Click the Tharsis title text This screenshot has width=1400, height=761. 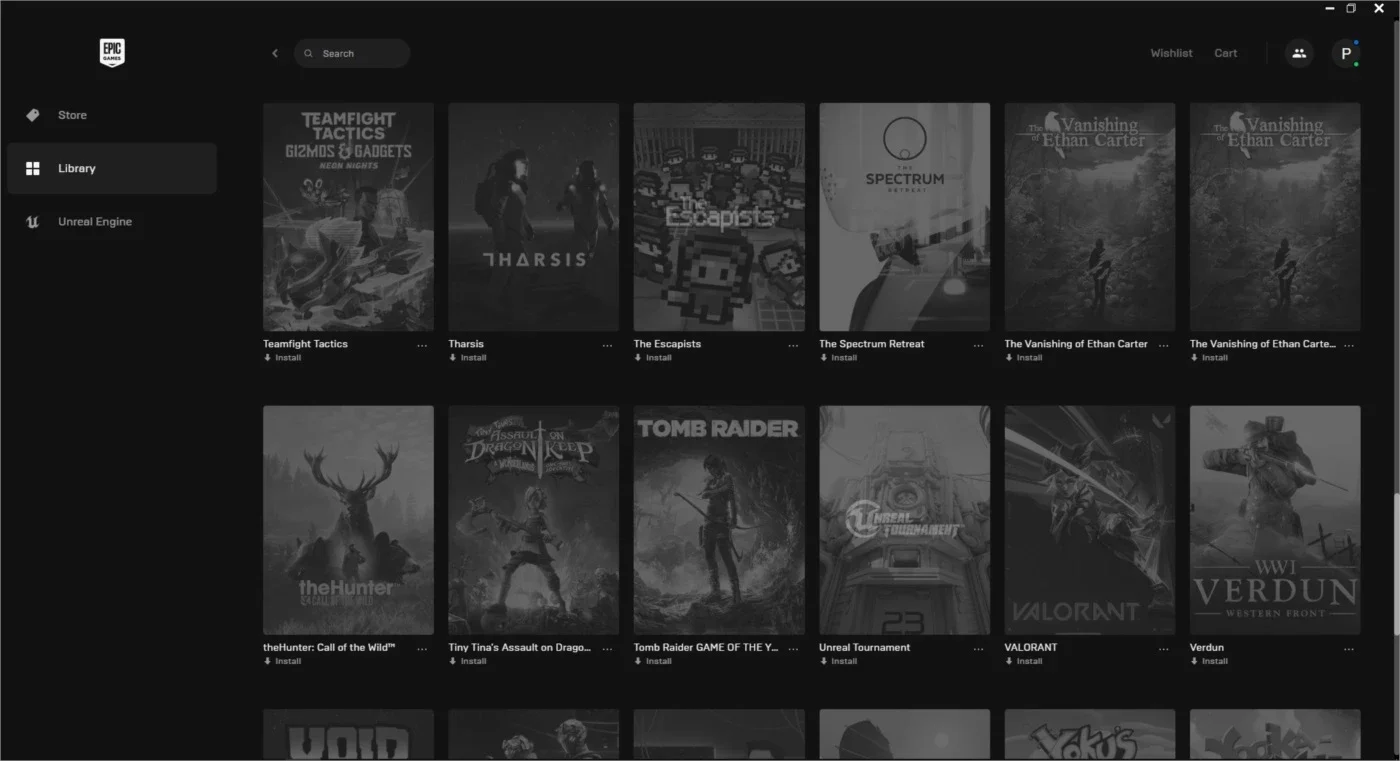(x=466, y=344)
